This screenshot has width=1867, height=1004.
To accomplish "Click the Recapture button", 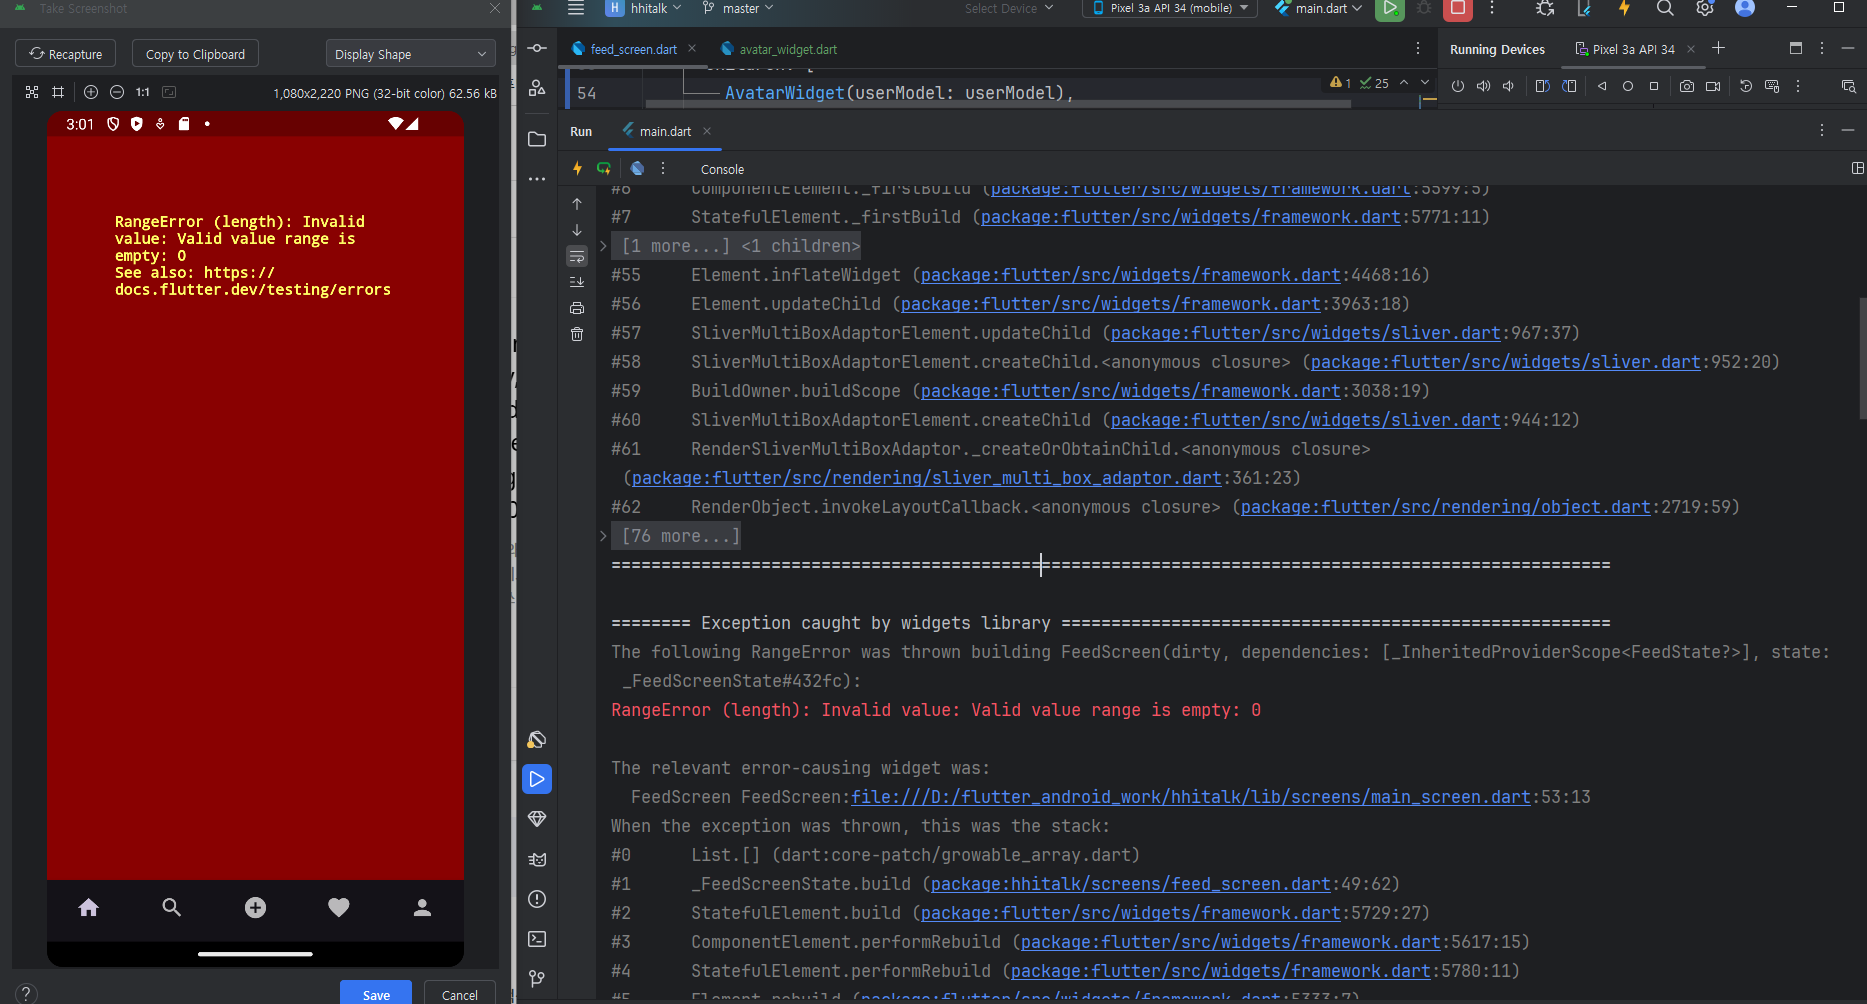I will coord(66,54).
